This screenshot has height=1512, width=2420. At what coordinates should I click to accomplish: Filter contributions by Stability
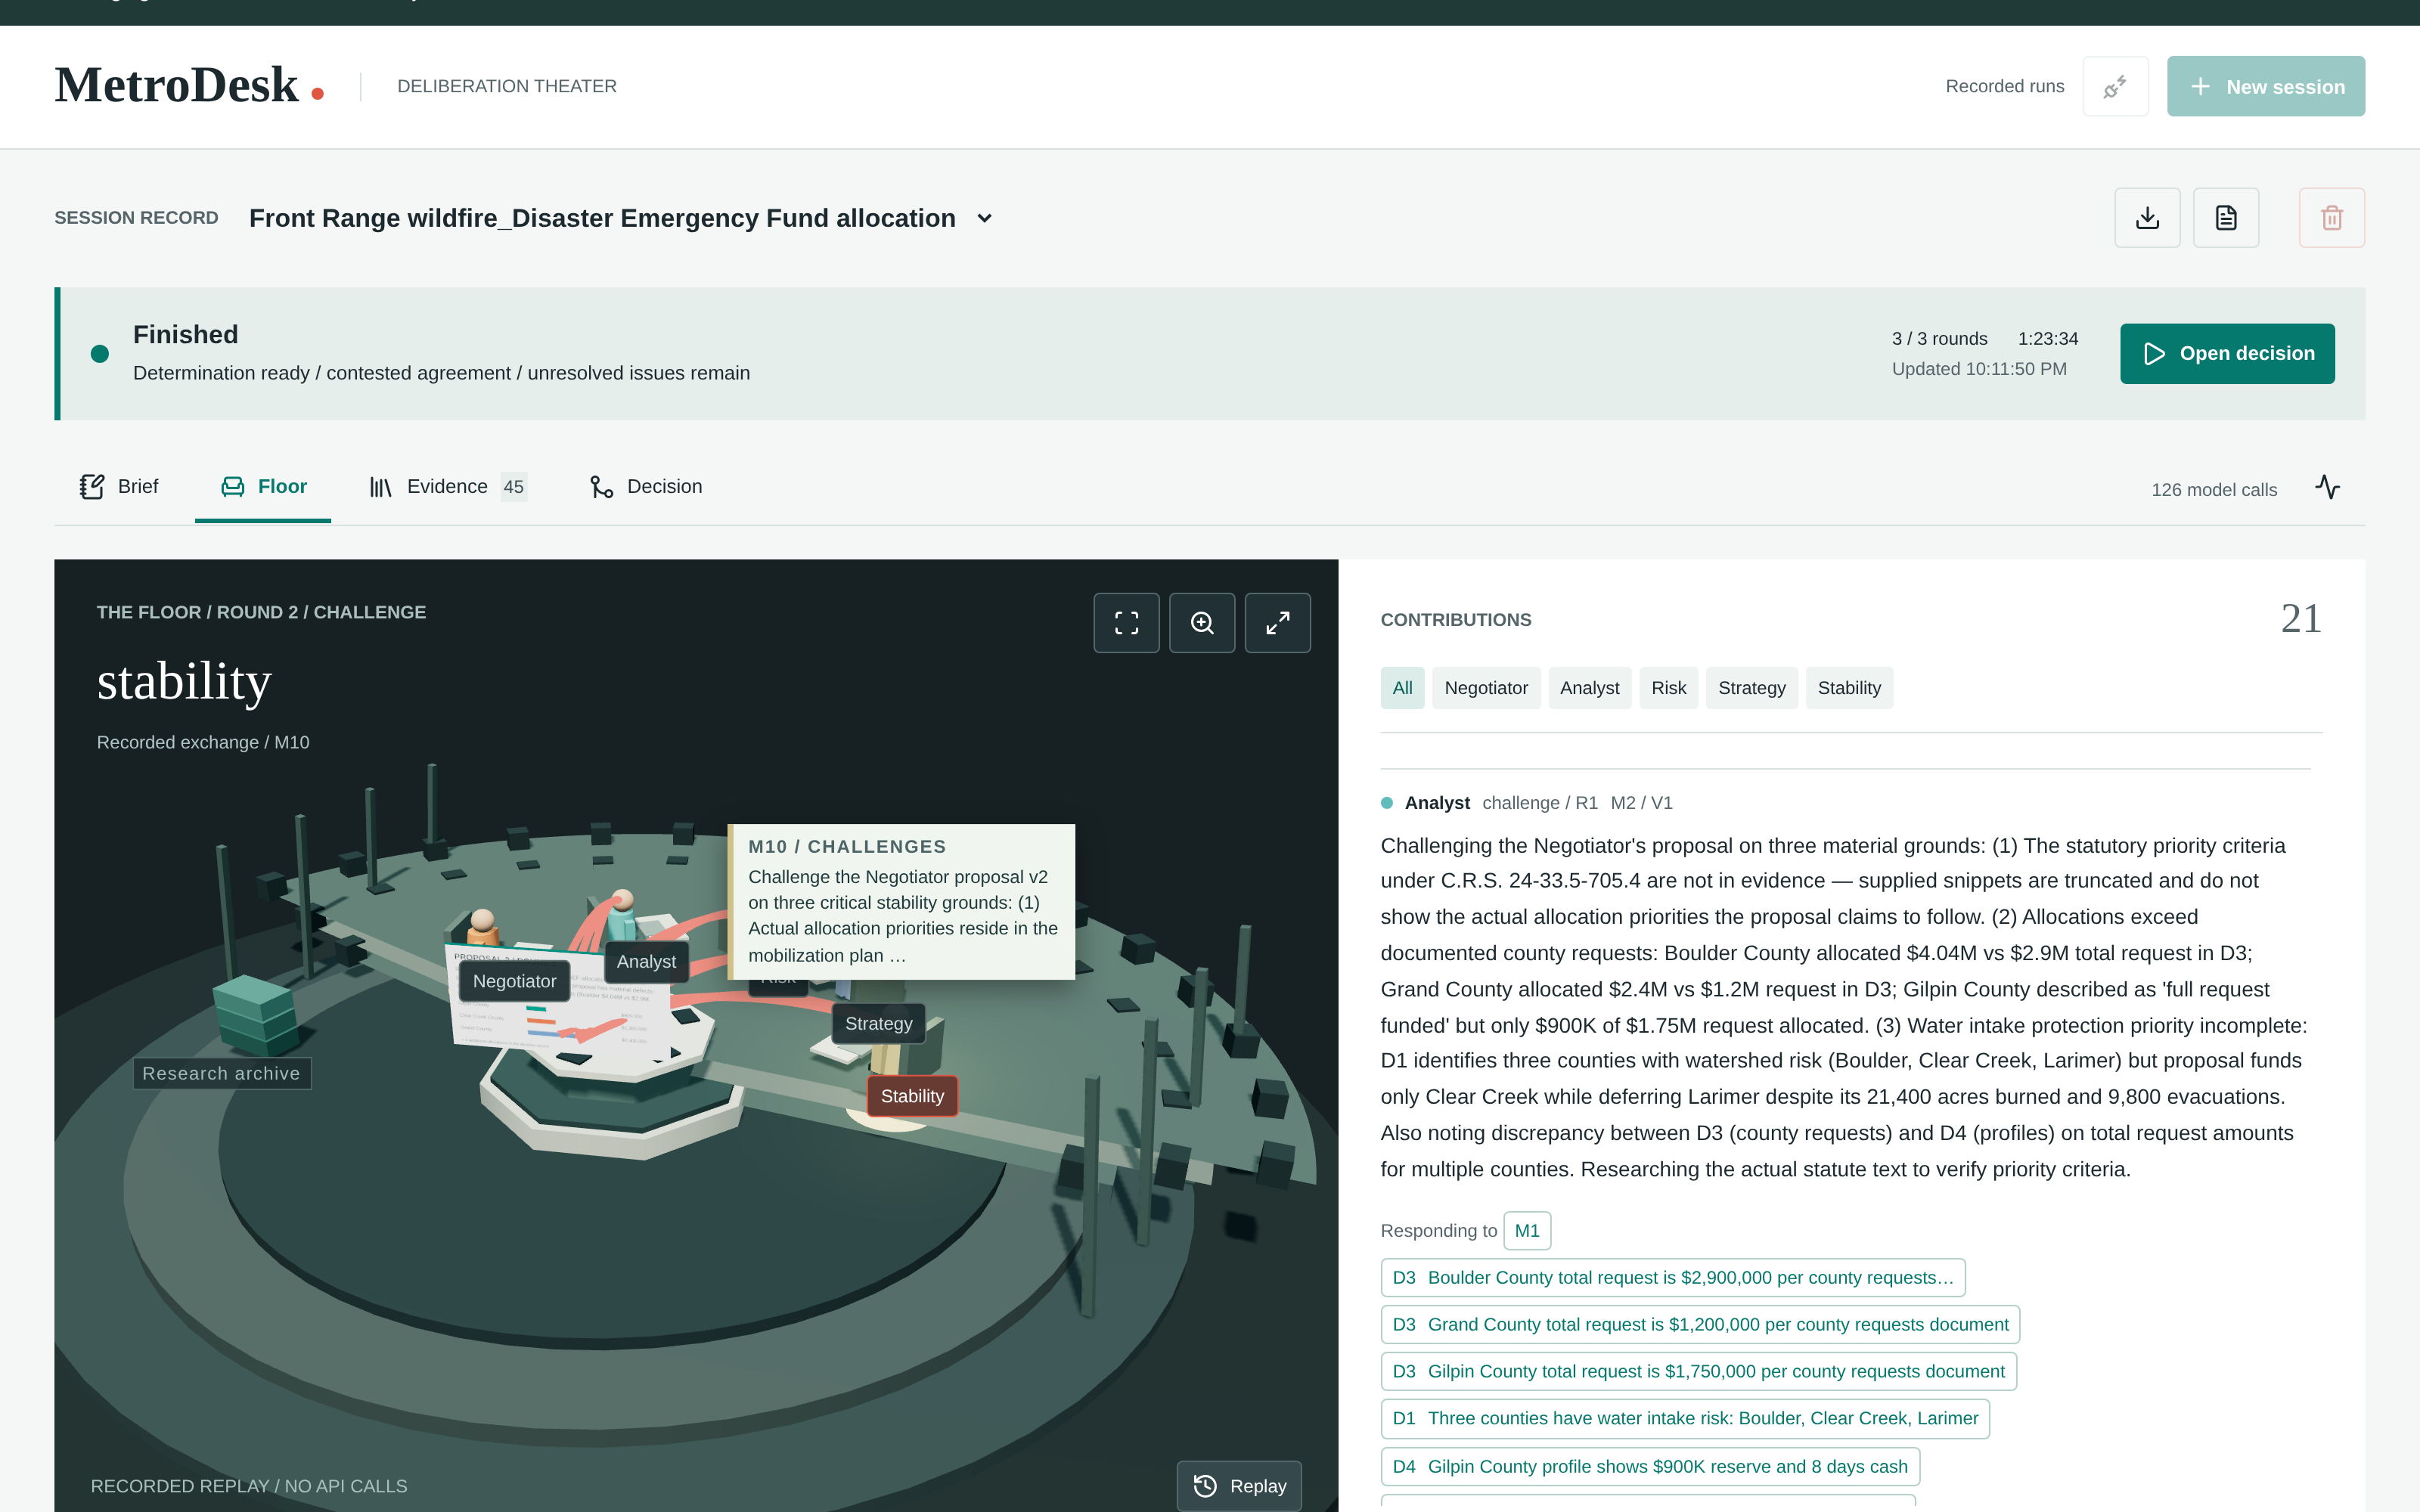click(x=1849, y=688)
